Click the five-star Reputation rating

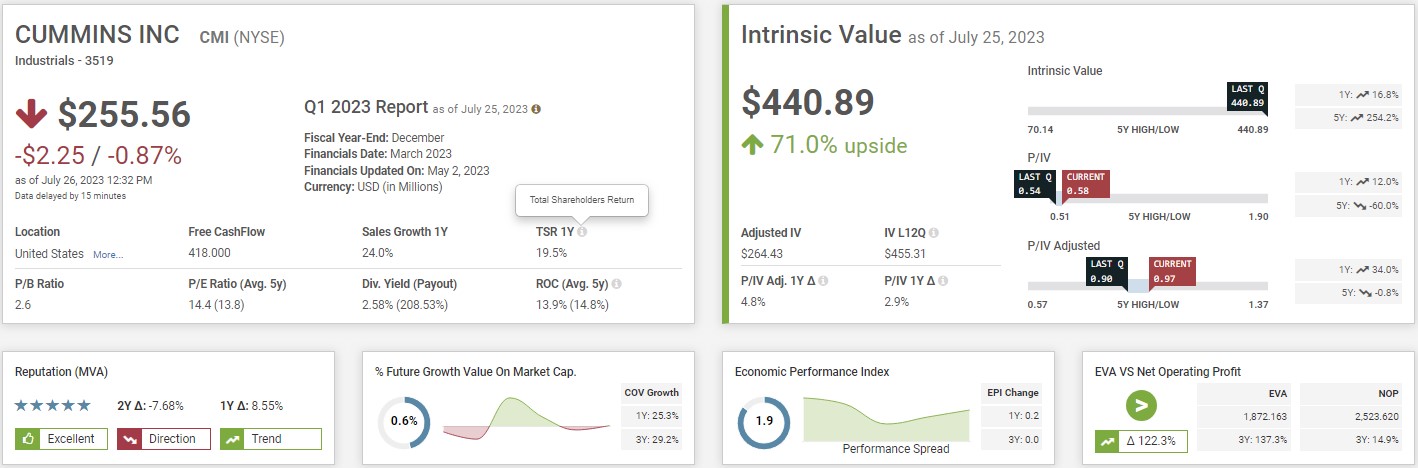coord(53,406)
